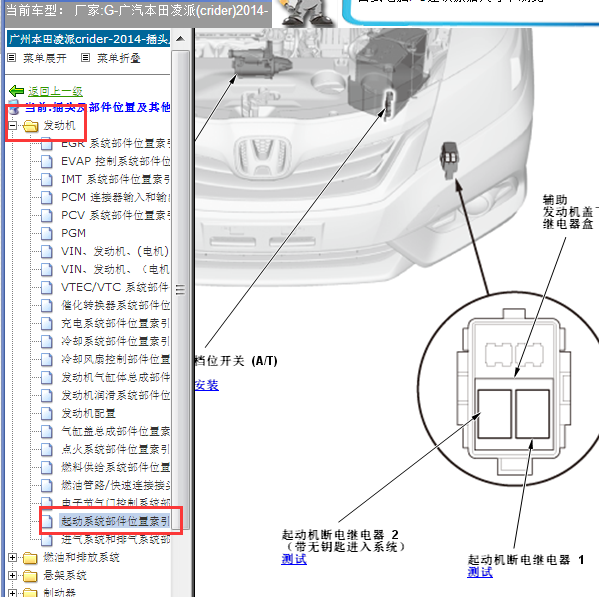
Task: Open the 催化转换器系统部件 item
Action: (115, 305)
